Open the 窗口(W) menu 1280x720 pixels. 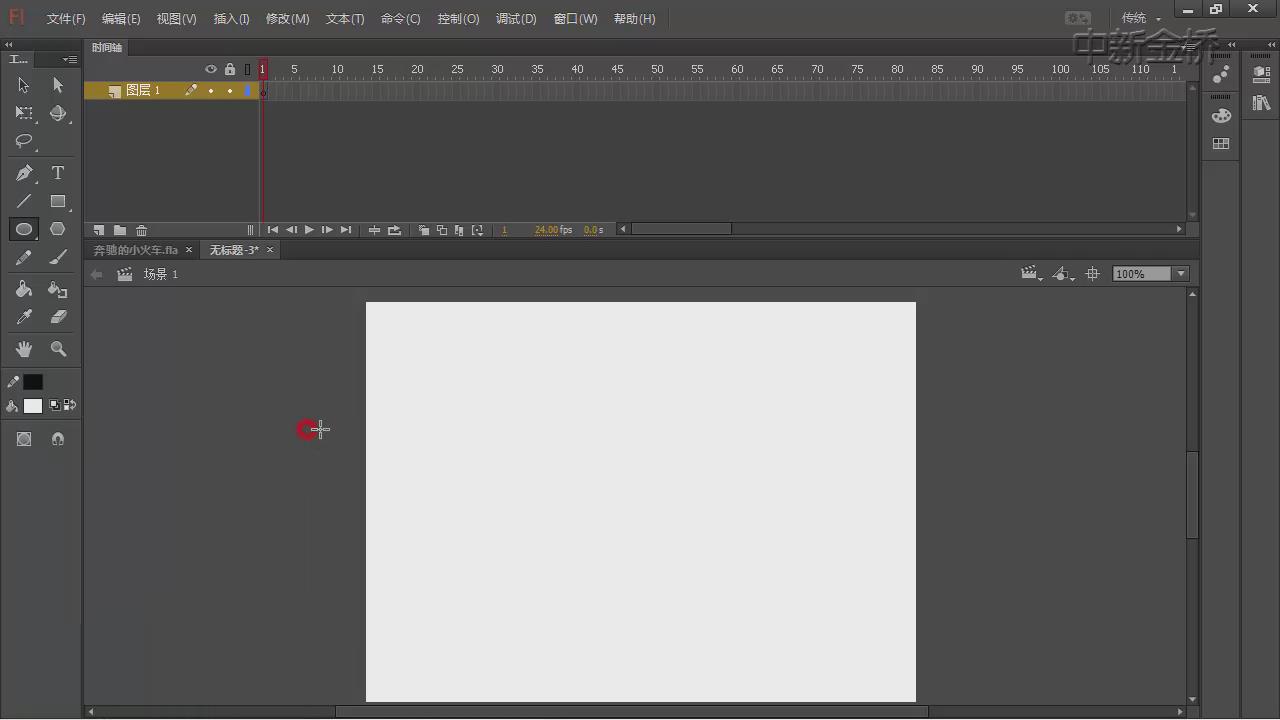575,19
